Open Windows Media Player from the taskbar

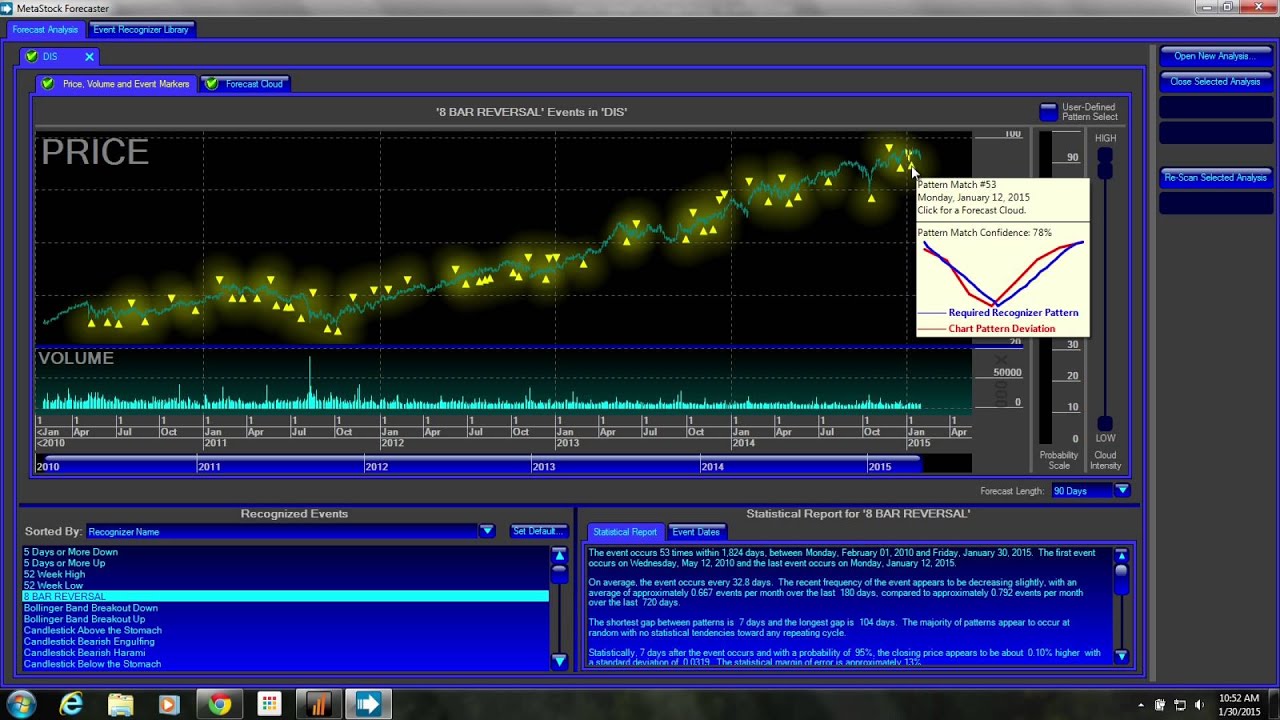pyautogui.click(x=169, y=704)
